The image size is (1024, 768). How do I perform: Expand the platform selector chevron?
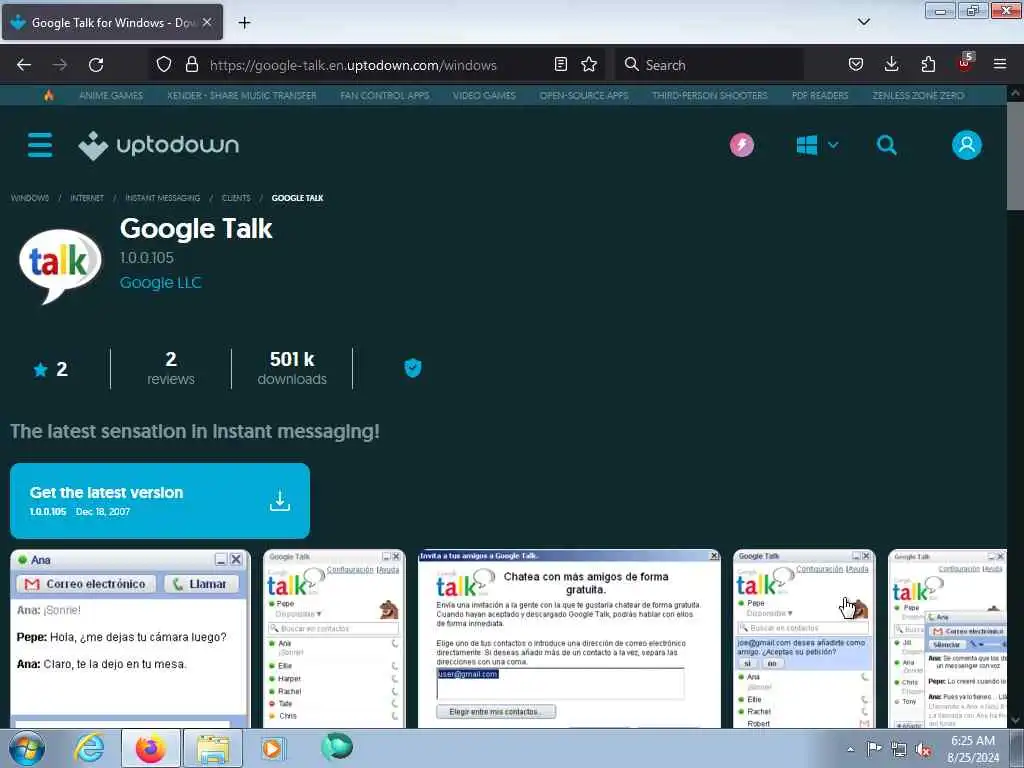[x=833, y=145]
